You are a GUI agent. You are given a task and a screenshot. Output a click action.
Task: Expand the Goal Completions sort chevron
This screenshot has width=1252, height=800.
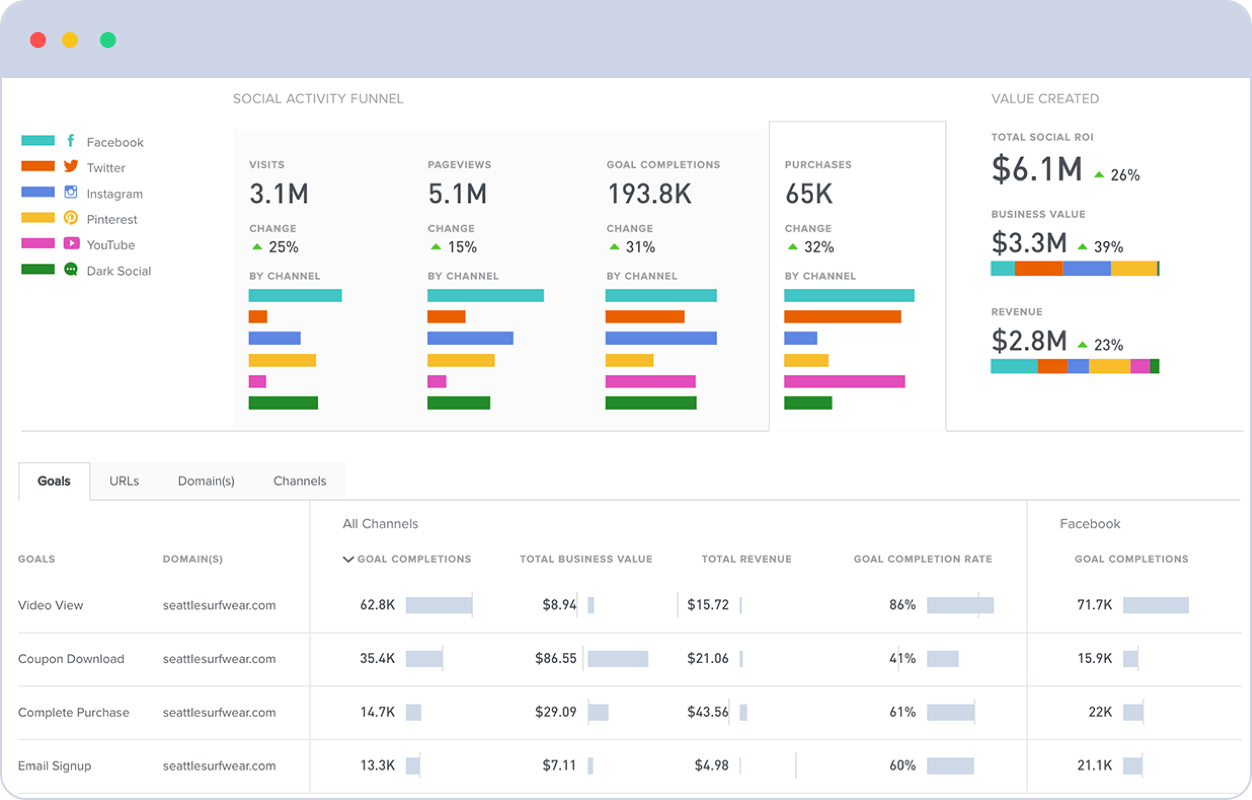coord(348,559)
